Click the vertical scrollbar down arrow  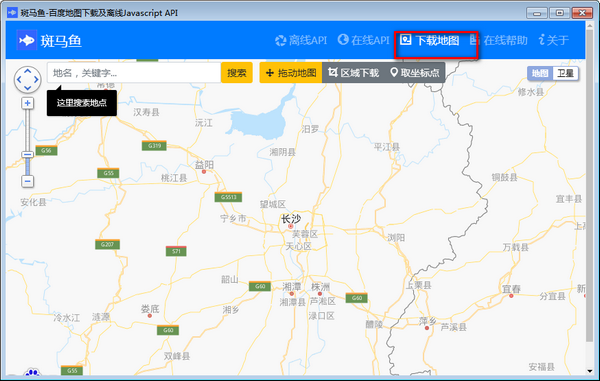(589, 371)
